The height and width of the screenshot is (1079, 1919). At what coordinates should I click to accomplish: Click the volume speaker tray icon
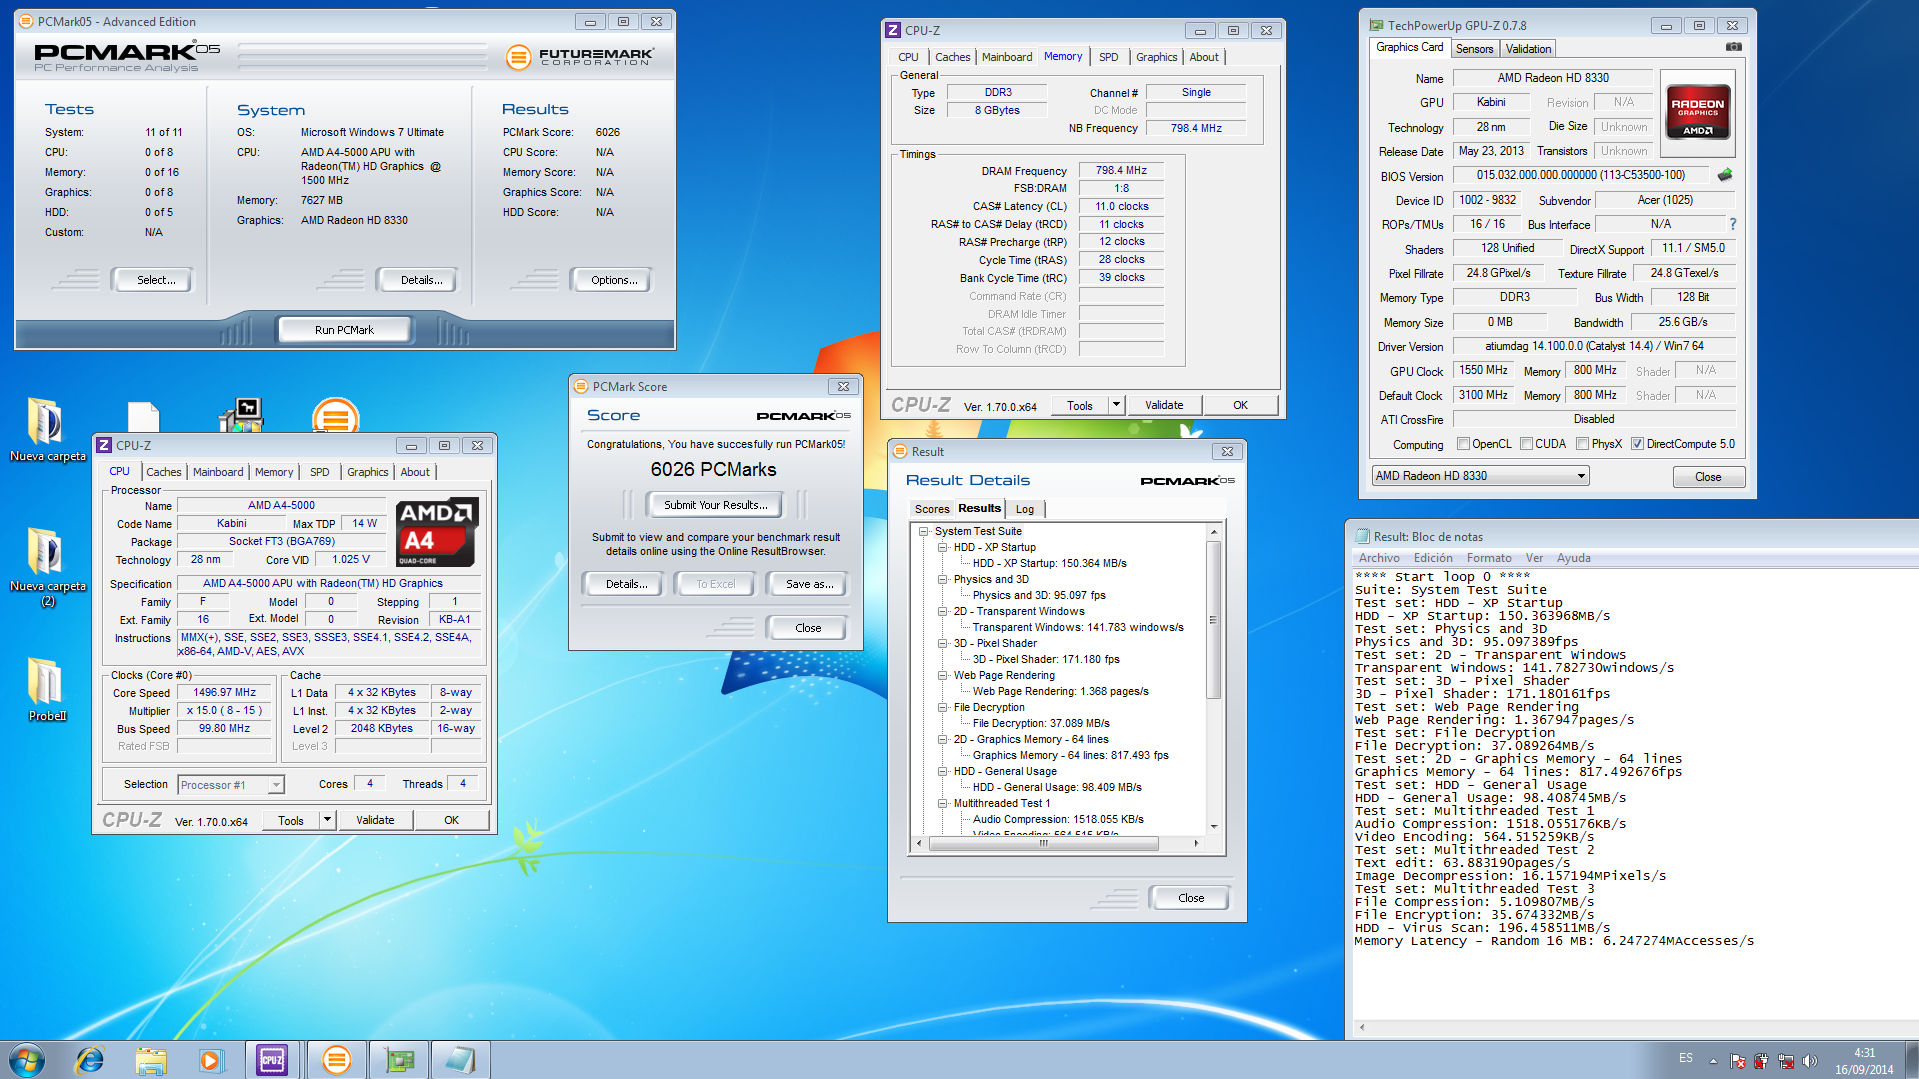click(1810, 1061)
